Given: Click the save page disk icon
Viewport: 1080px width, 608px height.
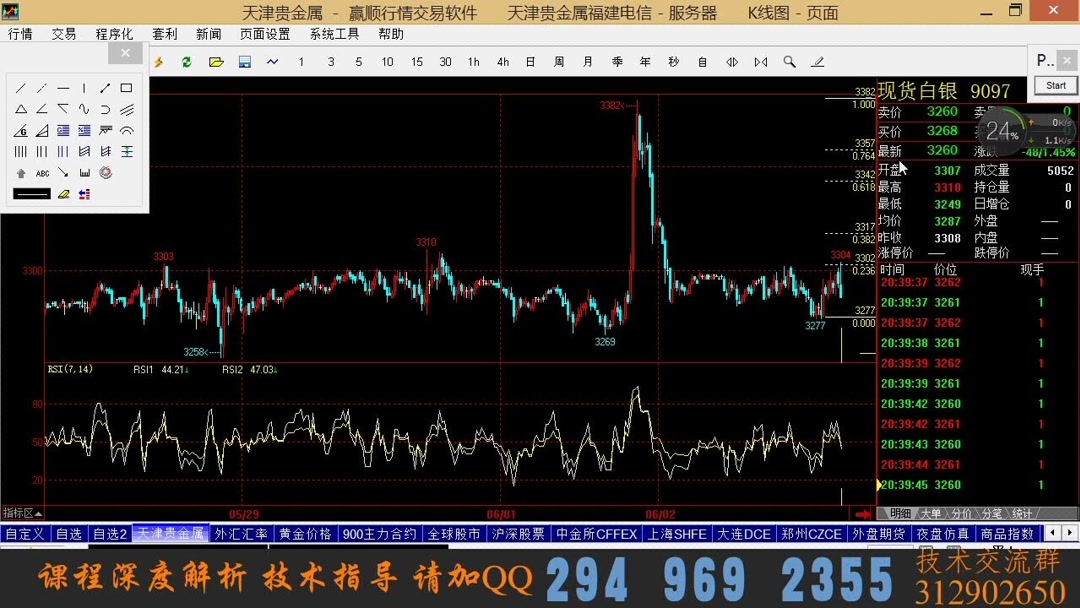Looking at the screenshot, I should coord(244,62).
